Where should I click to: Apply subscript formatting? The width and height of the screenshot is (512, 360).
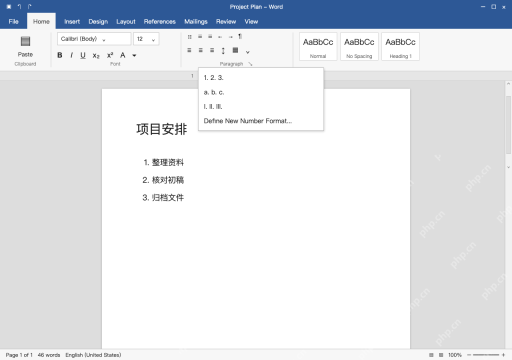(x=96, y=56)
